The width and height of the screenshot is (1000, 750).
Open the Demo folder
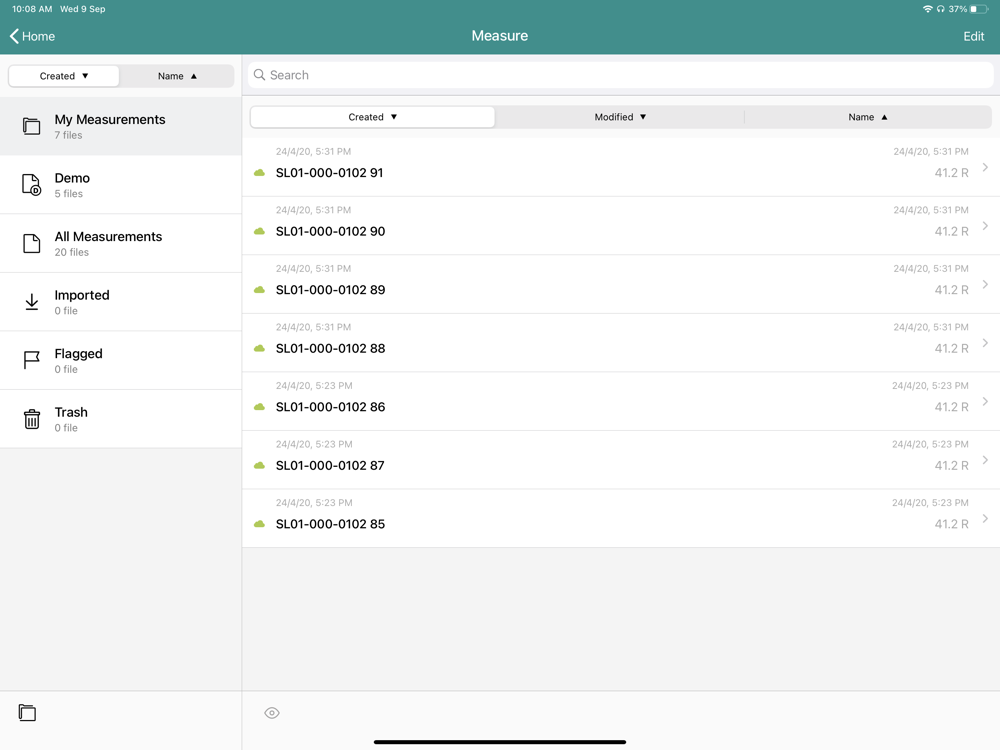[121, 185]
